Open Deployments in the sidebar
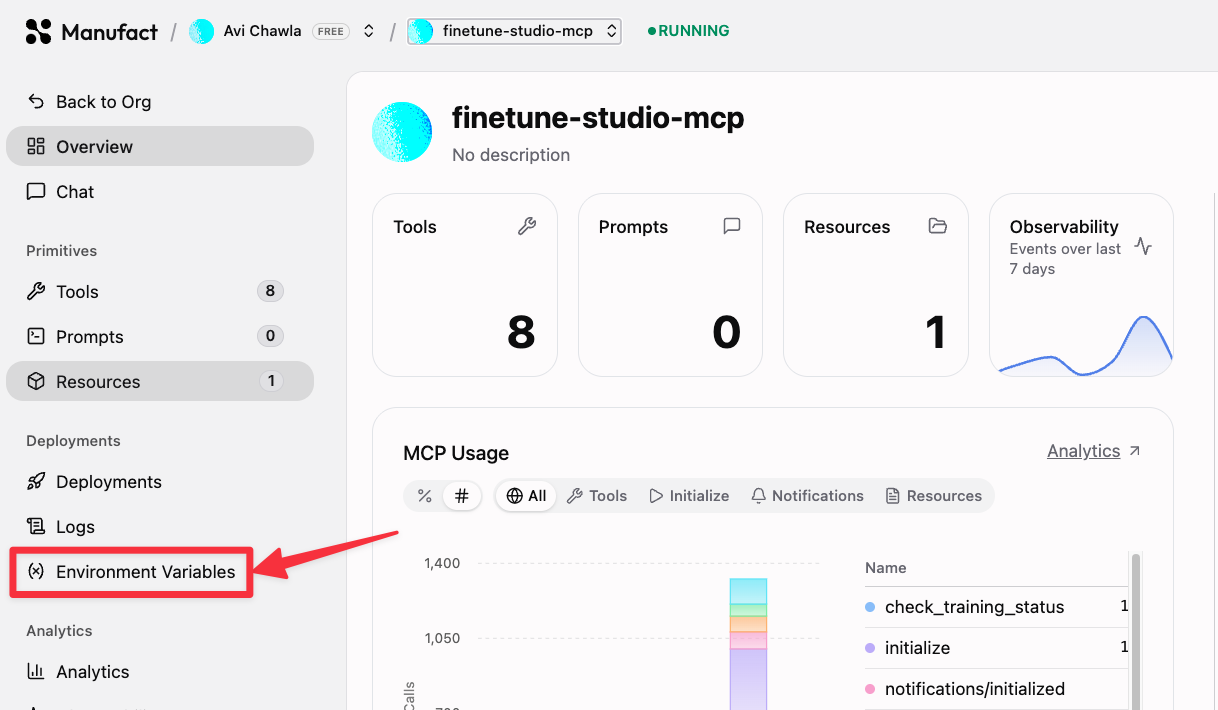1218x710 pixels. pyautogui.click(x=160, y=481)
